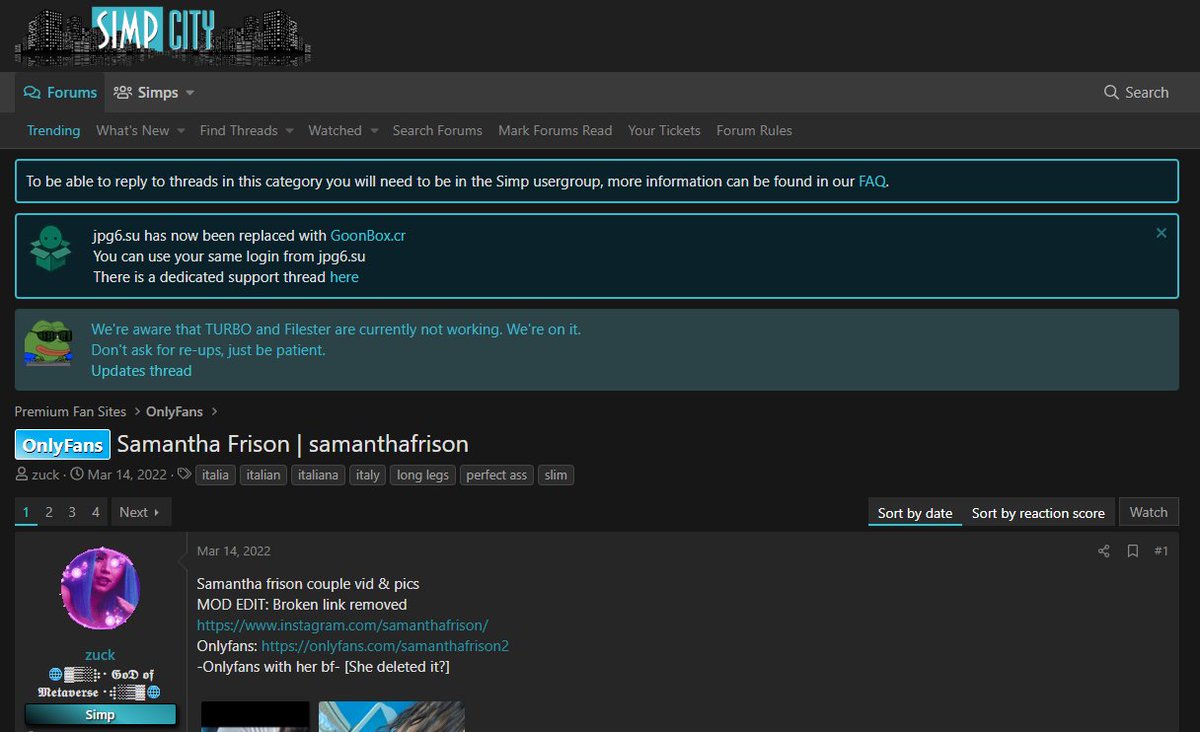Click the Simp user banner badge
1200x732 pixels.
click(x=100, y=715)
